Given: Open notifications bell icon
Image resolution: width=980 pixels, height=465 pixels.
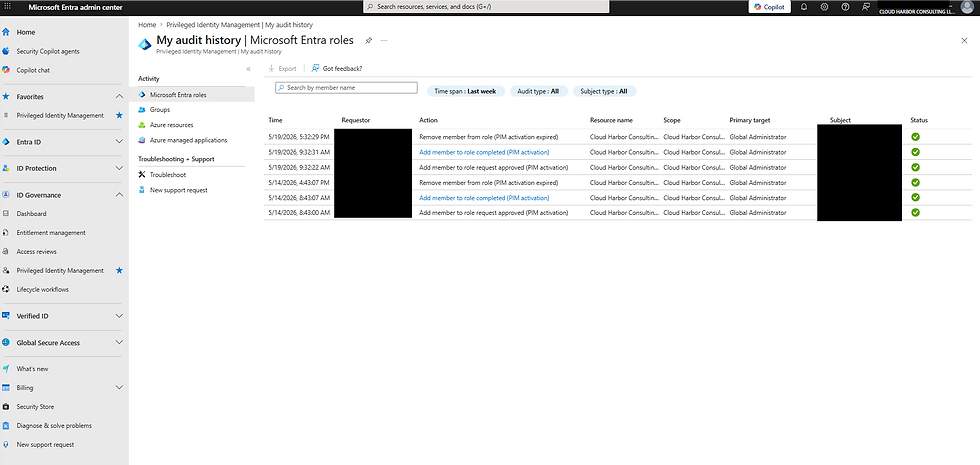Looking at the screenshot, I should (x=804, y=7).
